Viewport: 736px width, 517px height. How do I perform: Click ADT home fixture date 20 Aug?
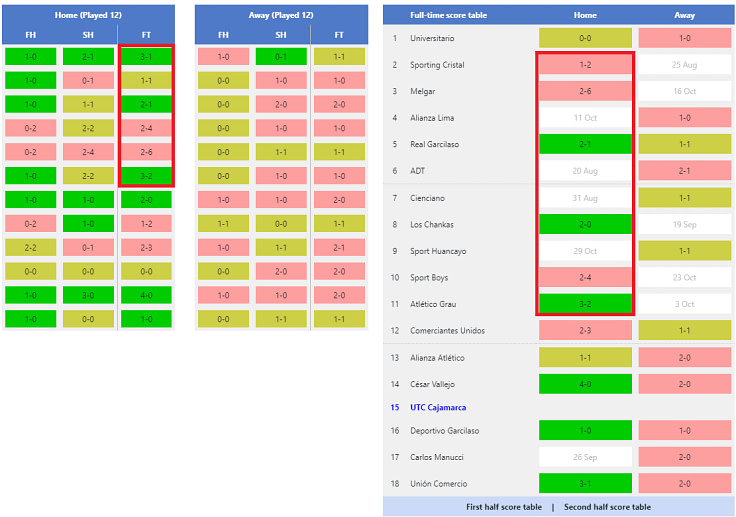[585, 171]
